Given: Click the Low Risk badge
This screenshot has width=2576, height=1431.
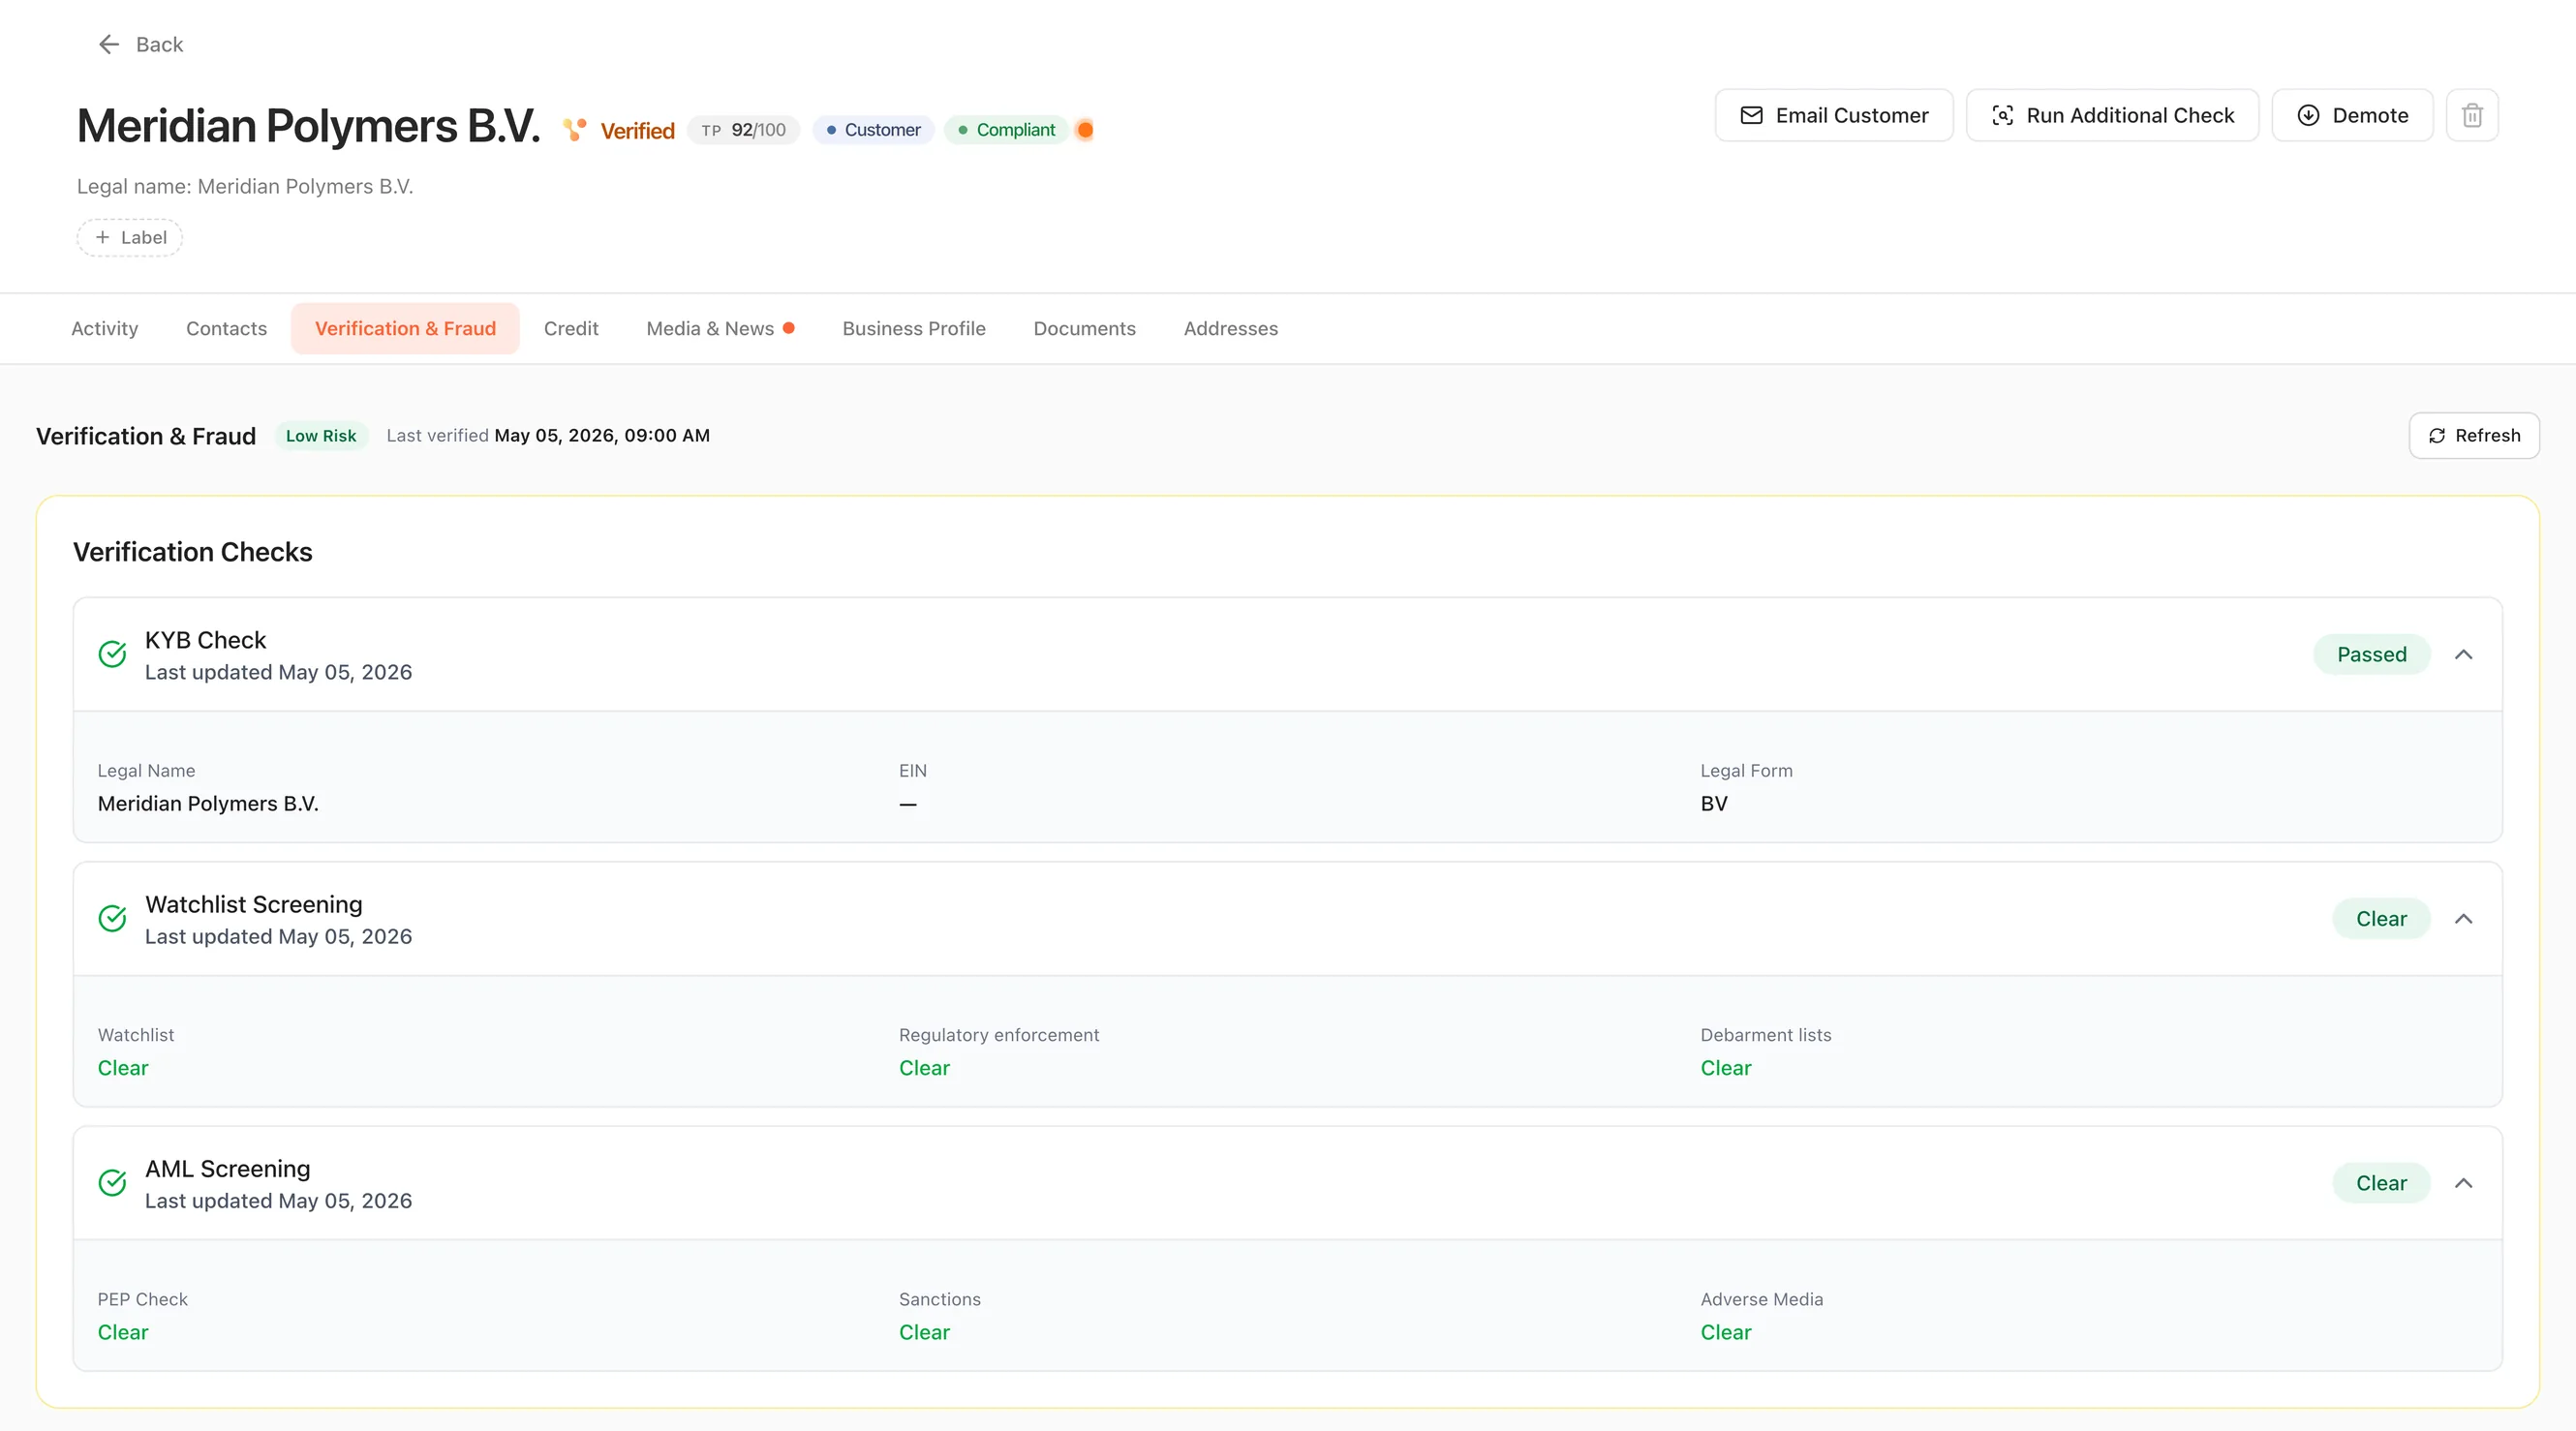Looking at the screenshot, I should [x=321, y=436].
